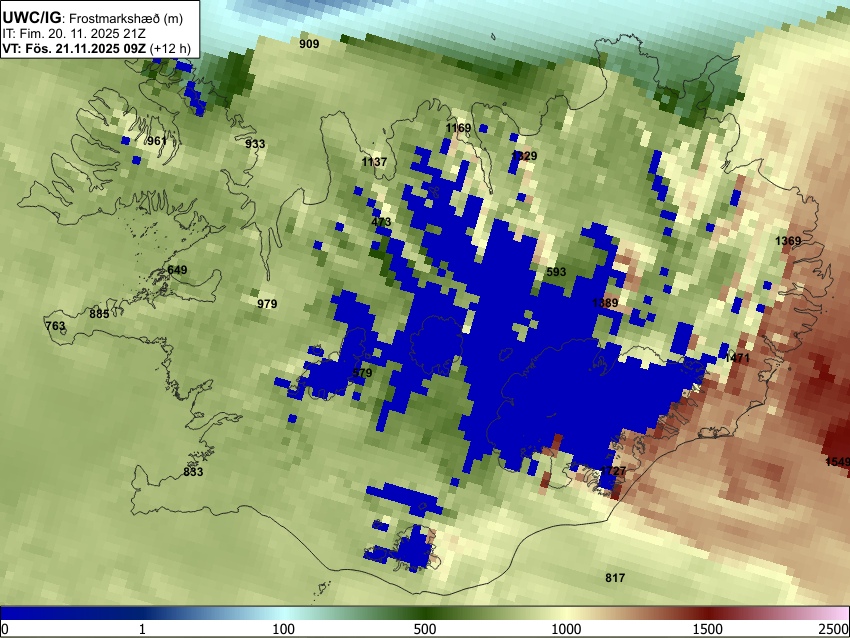Click the 833 value label
Image resolution: width=850 pixels, height=638 pixels.
(x=193, y=472)
